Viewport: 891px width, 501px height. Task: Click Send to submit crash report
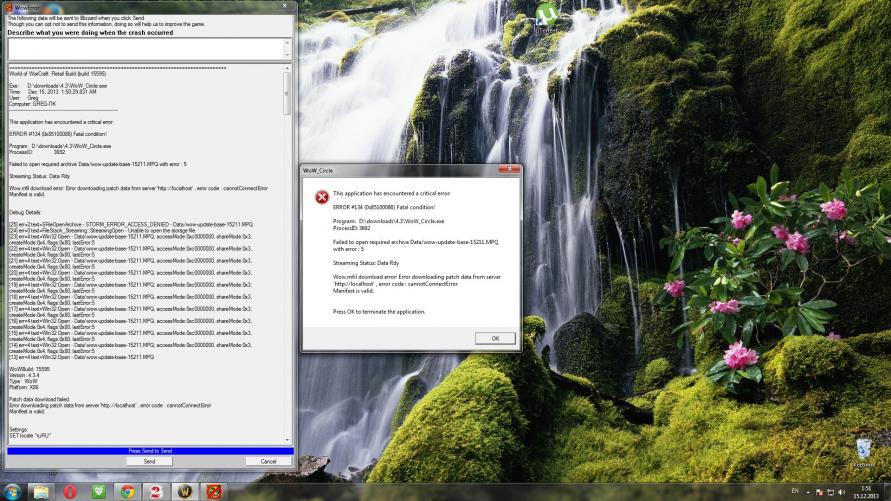[x=149, y=461]
